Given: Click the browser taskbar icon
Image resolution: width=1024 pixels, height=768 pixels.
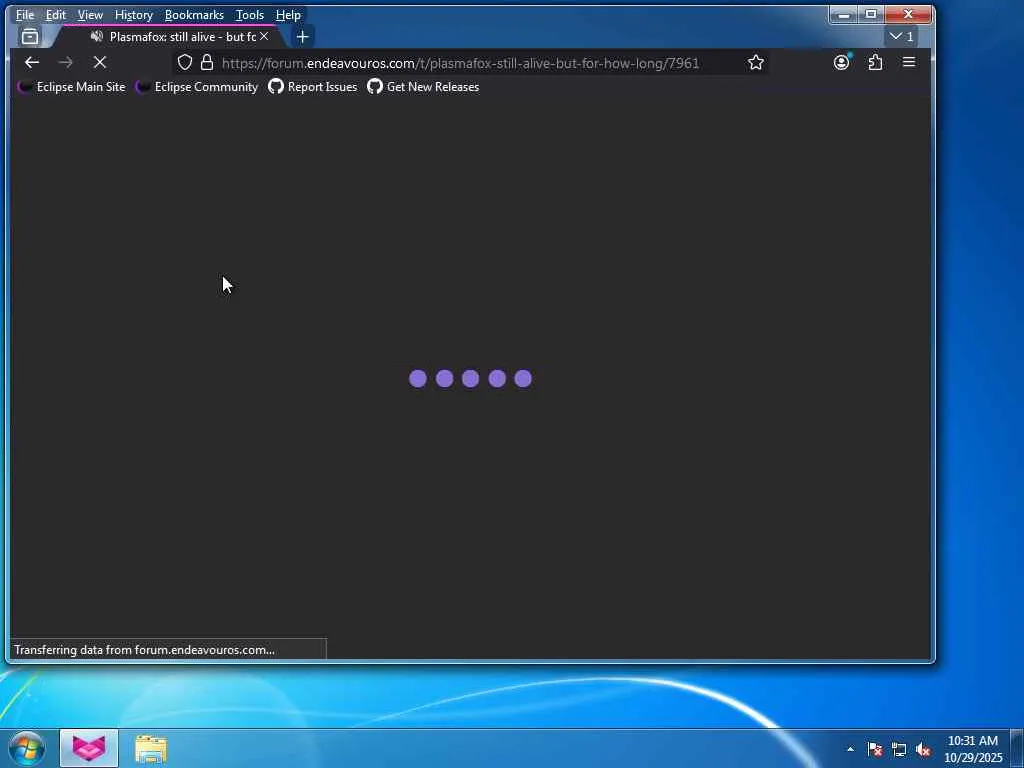Looking at the screenshot, I should [89, 748].
